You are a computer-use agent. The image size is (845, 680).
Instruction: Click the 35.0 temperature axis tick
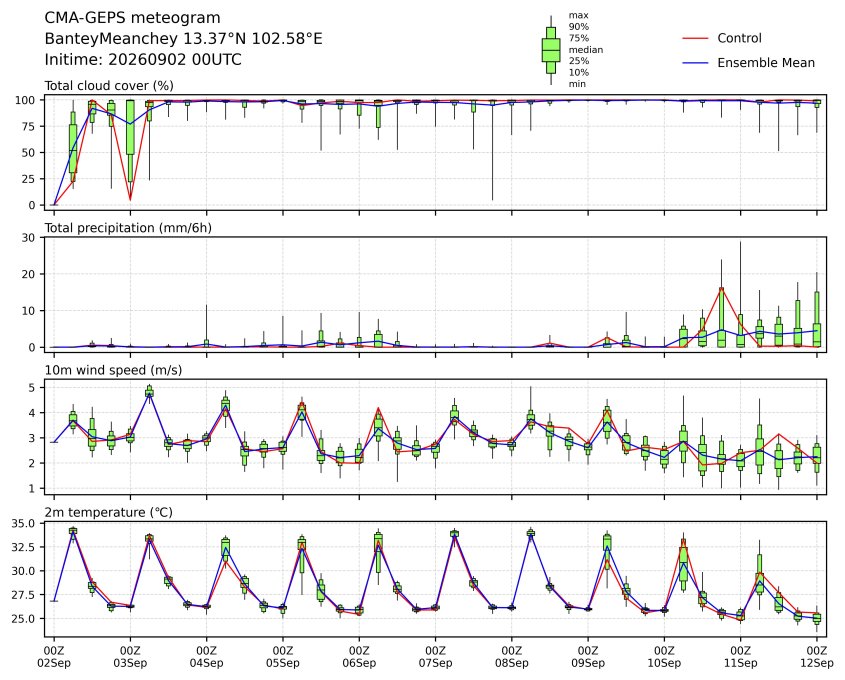23,524
